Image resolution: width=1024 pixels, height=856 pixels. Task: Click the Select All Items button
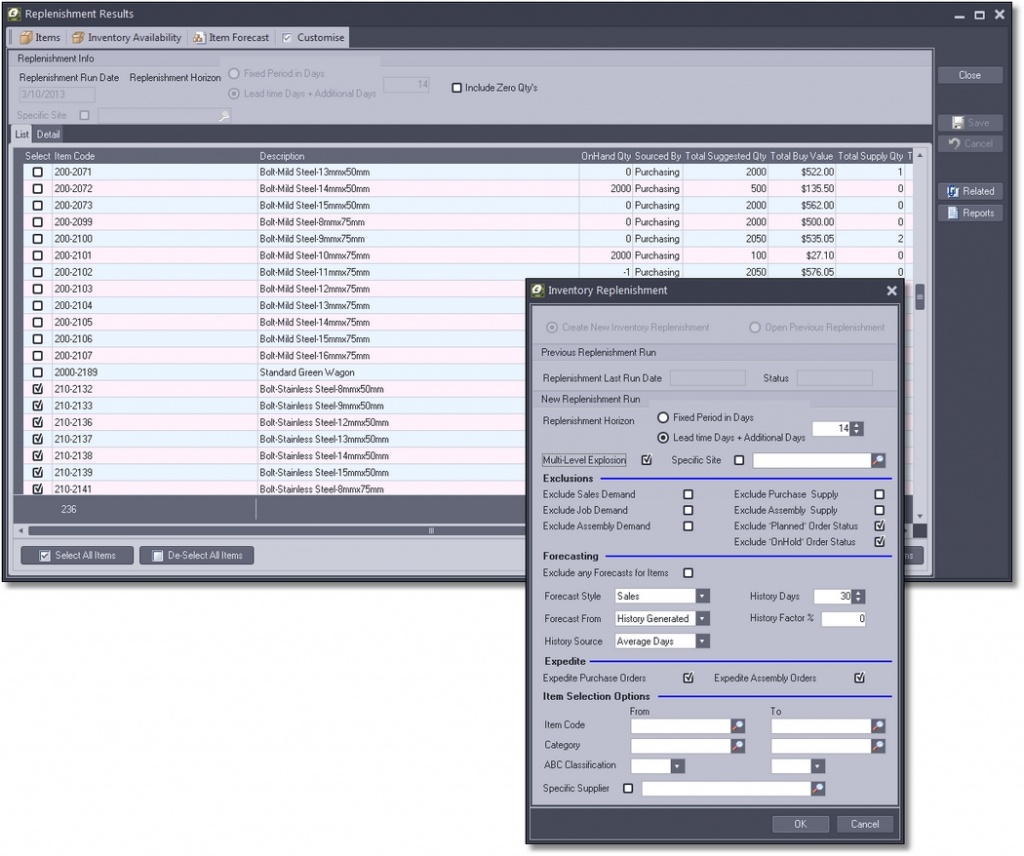pyautogui.click(x=77, y=556)
